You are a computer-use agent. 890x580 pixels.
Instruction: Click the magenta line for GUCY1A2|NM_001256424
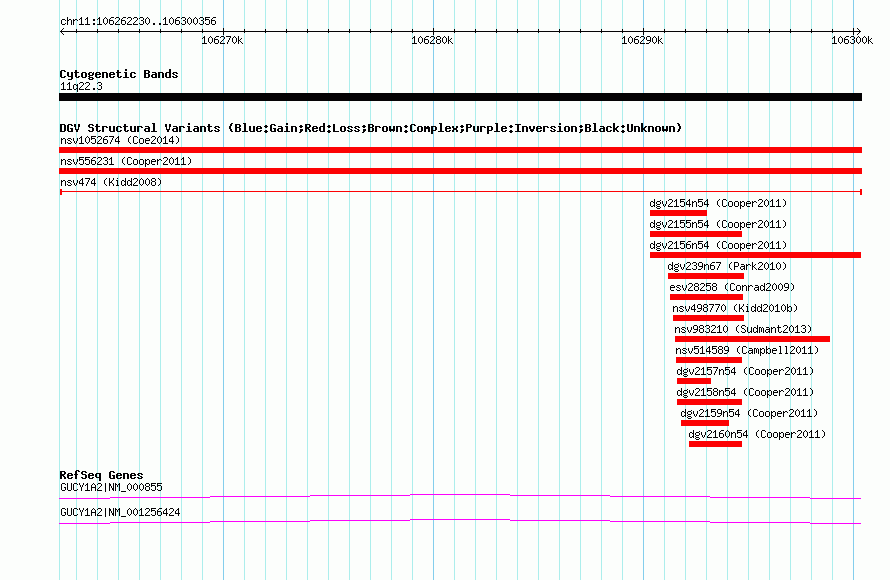[460, 522]
